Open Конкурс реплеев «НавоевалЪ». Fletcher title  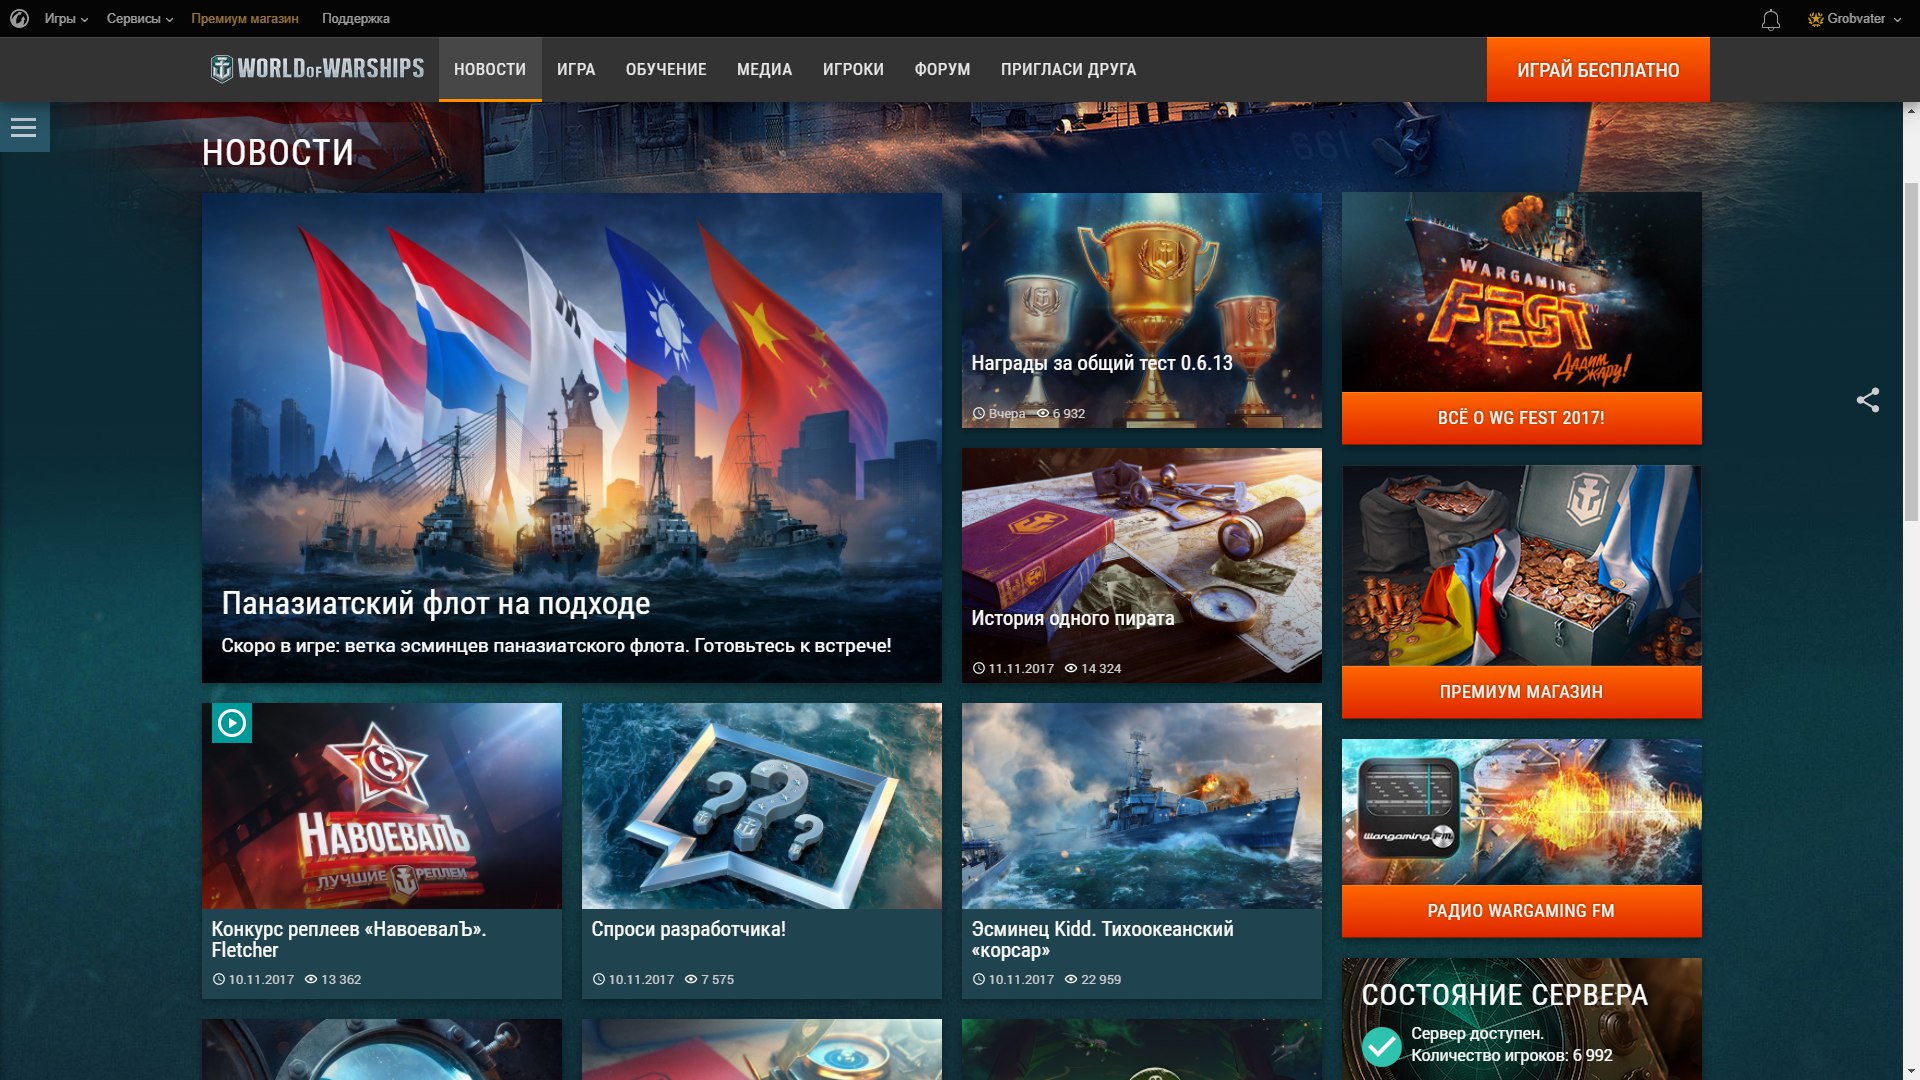(349, 939)
